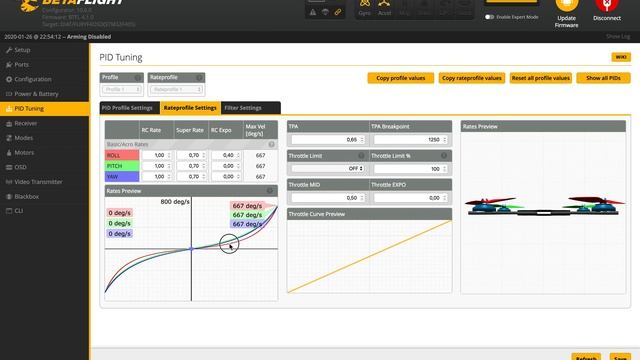Click the Save button
Screen dimensions: 640x360
pyautogui.click(x=620, y=357)
